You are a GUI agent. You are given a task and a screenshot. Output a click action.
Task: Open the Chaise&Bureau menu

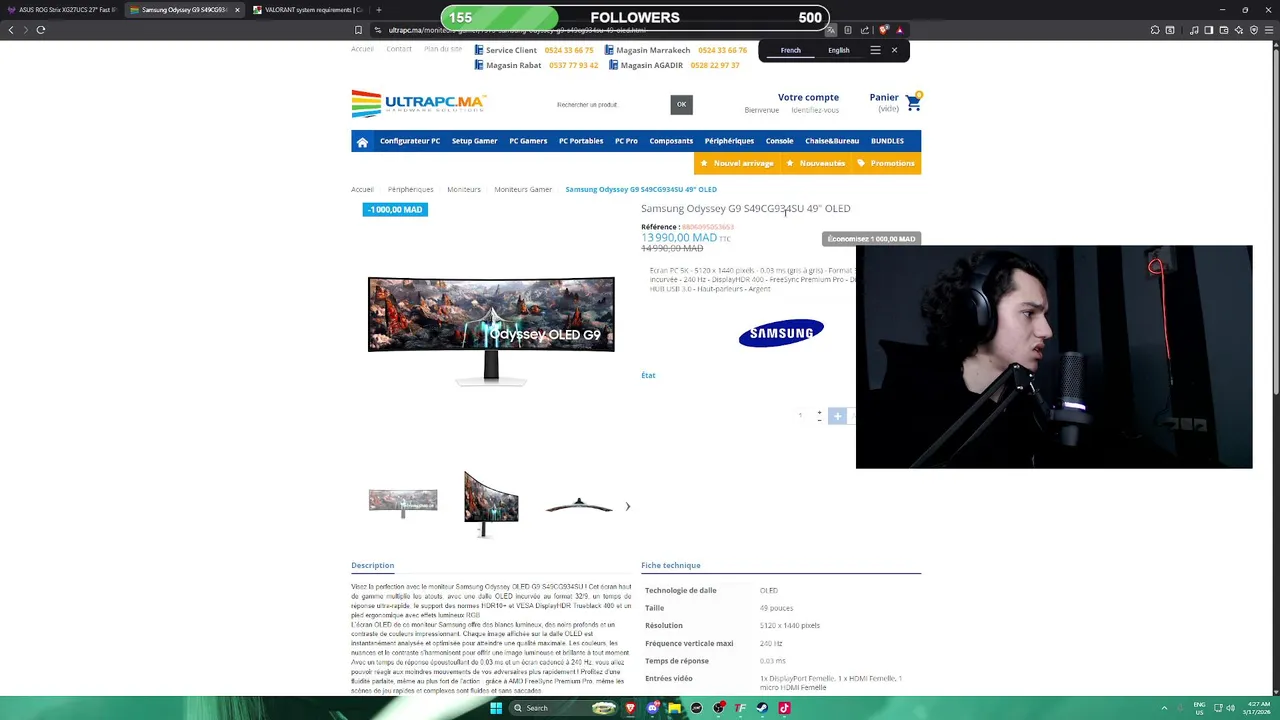[x=832, y=141]
